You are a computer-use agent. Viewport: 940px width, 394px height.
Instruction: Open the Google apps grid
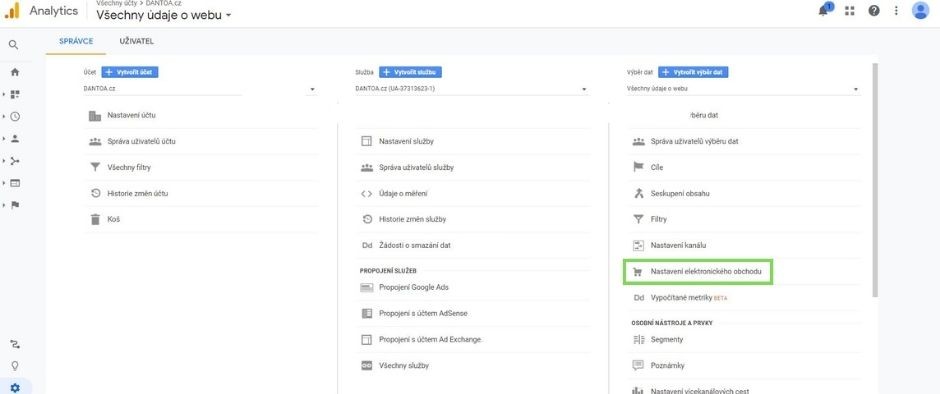(849, 11)
